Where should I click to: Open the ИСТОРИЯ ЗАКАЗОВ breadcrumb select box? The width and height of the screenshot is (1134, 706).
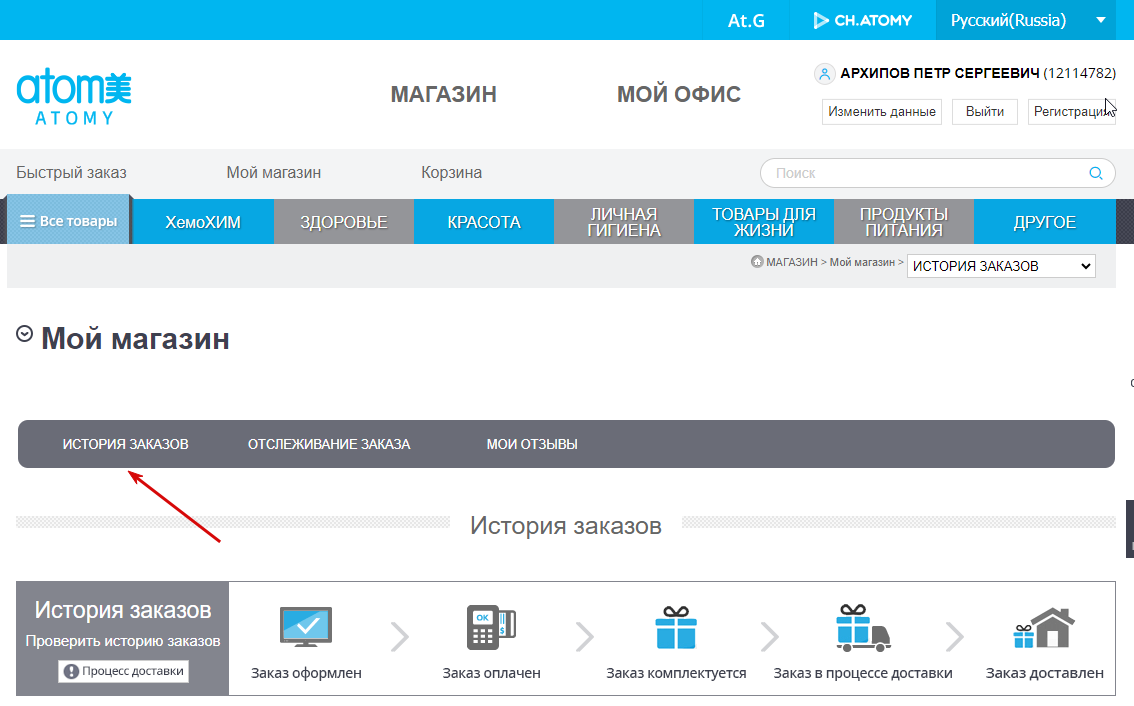coord(1001,266)
